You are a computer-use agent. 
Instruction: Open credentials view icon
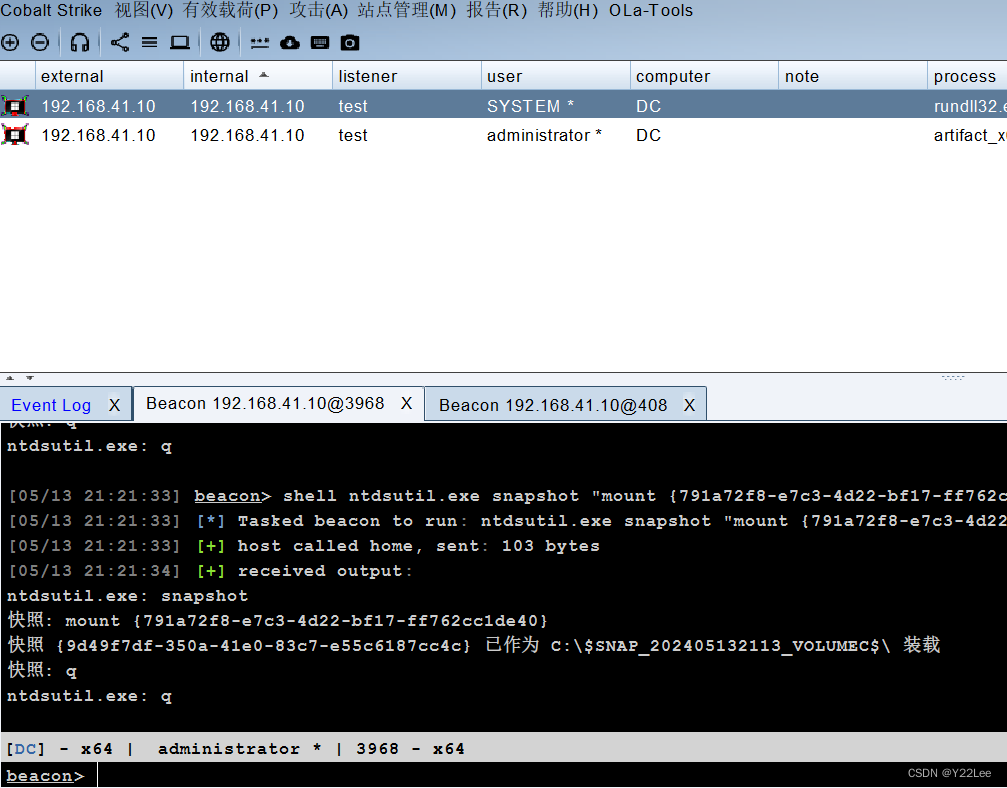coord(259,43)
